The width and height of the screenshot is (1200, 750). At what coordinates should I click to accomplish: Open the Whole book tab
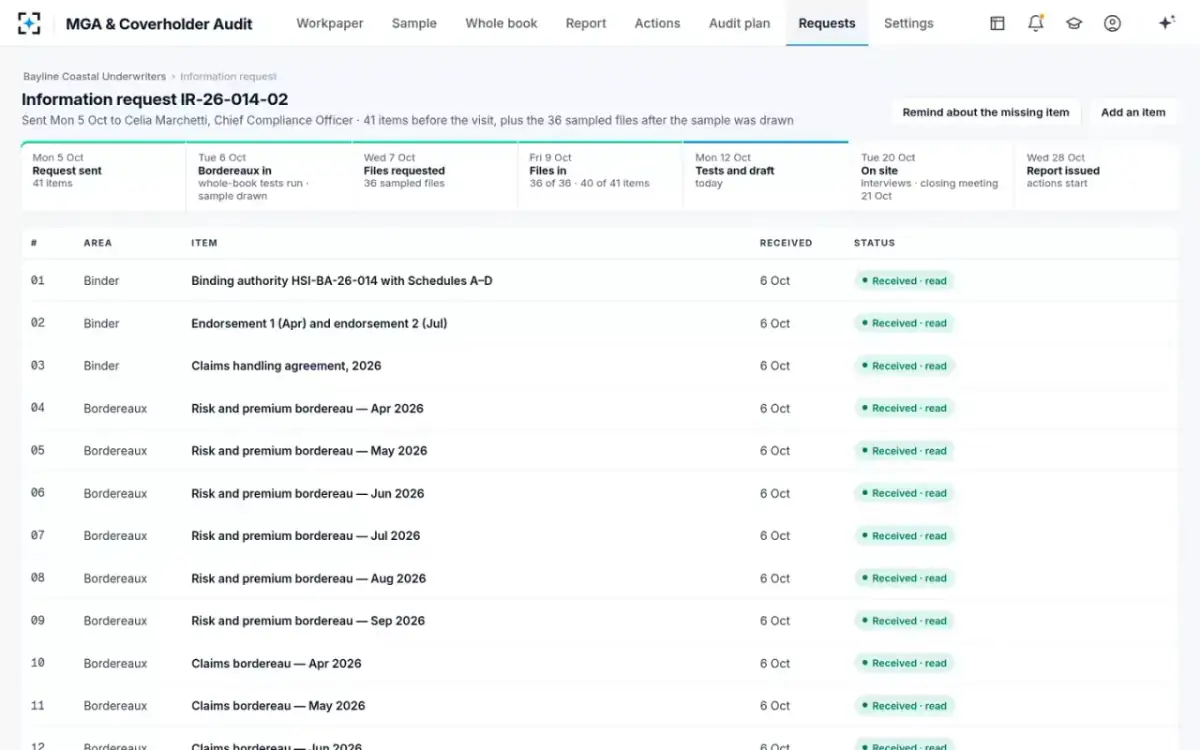pyautogui.click(x=501, y=23)
